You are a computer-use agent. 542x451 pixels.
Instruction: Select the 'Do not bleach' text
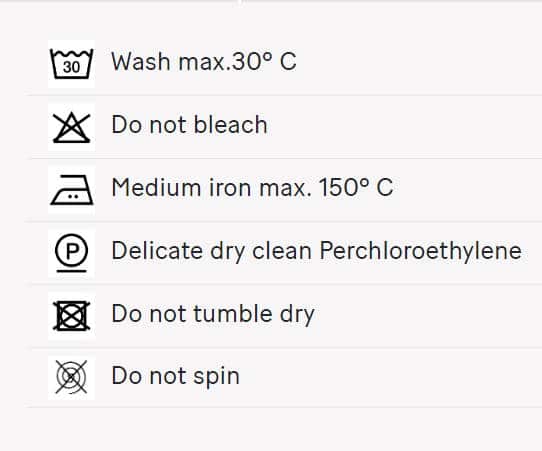point(189,124)
